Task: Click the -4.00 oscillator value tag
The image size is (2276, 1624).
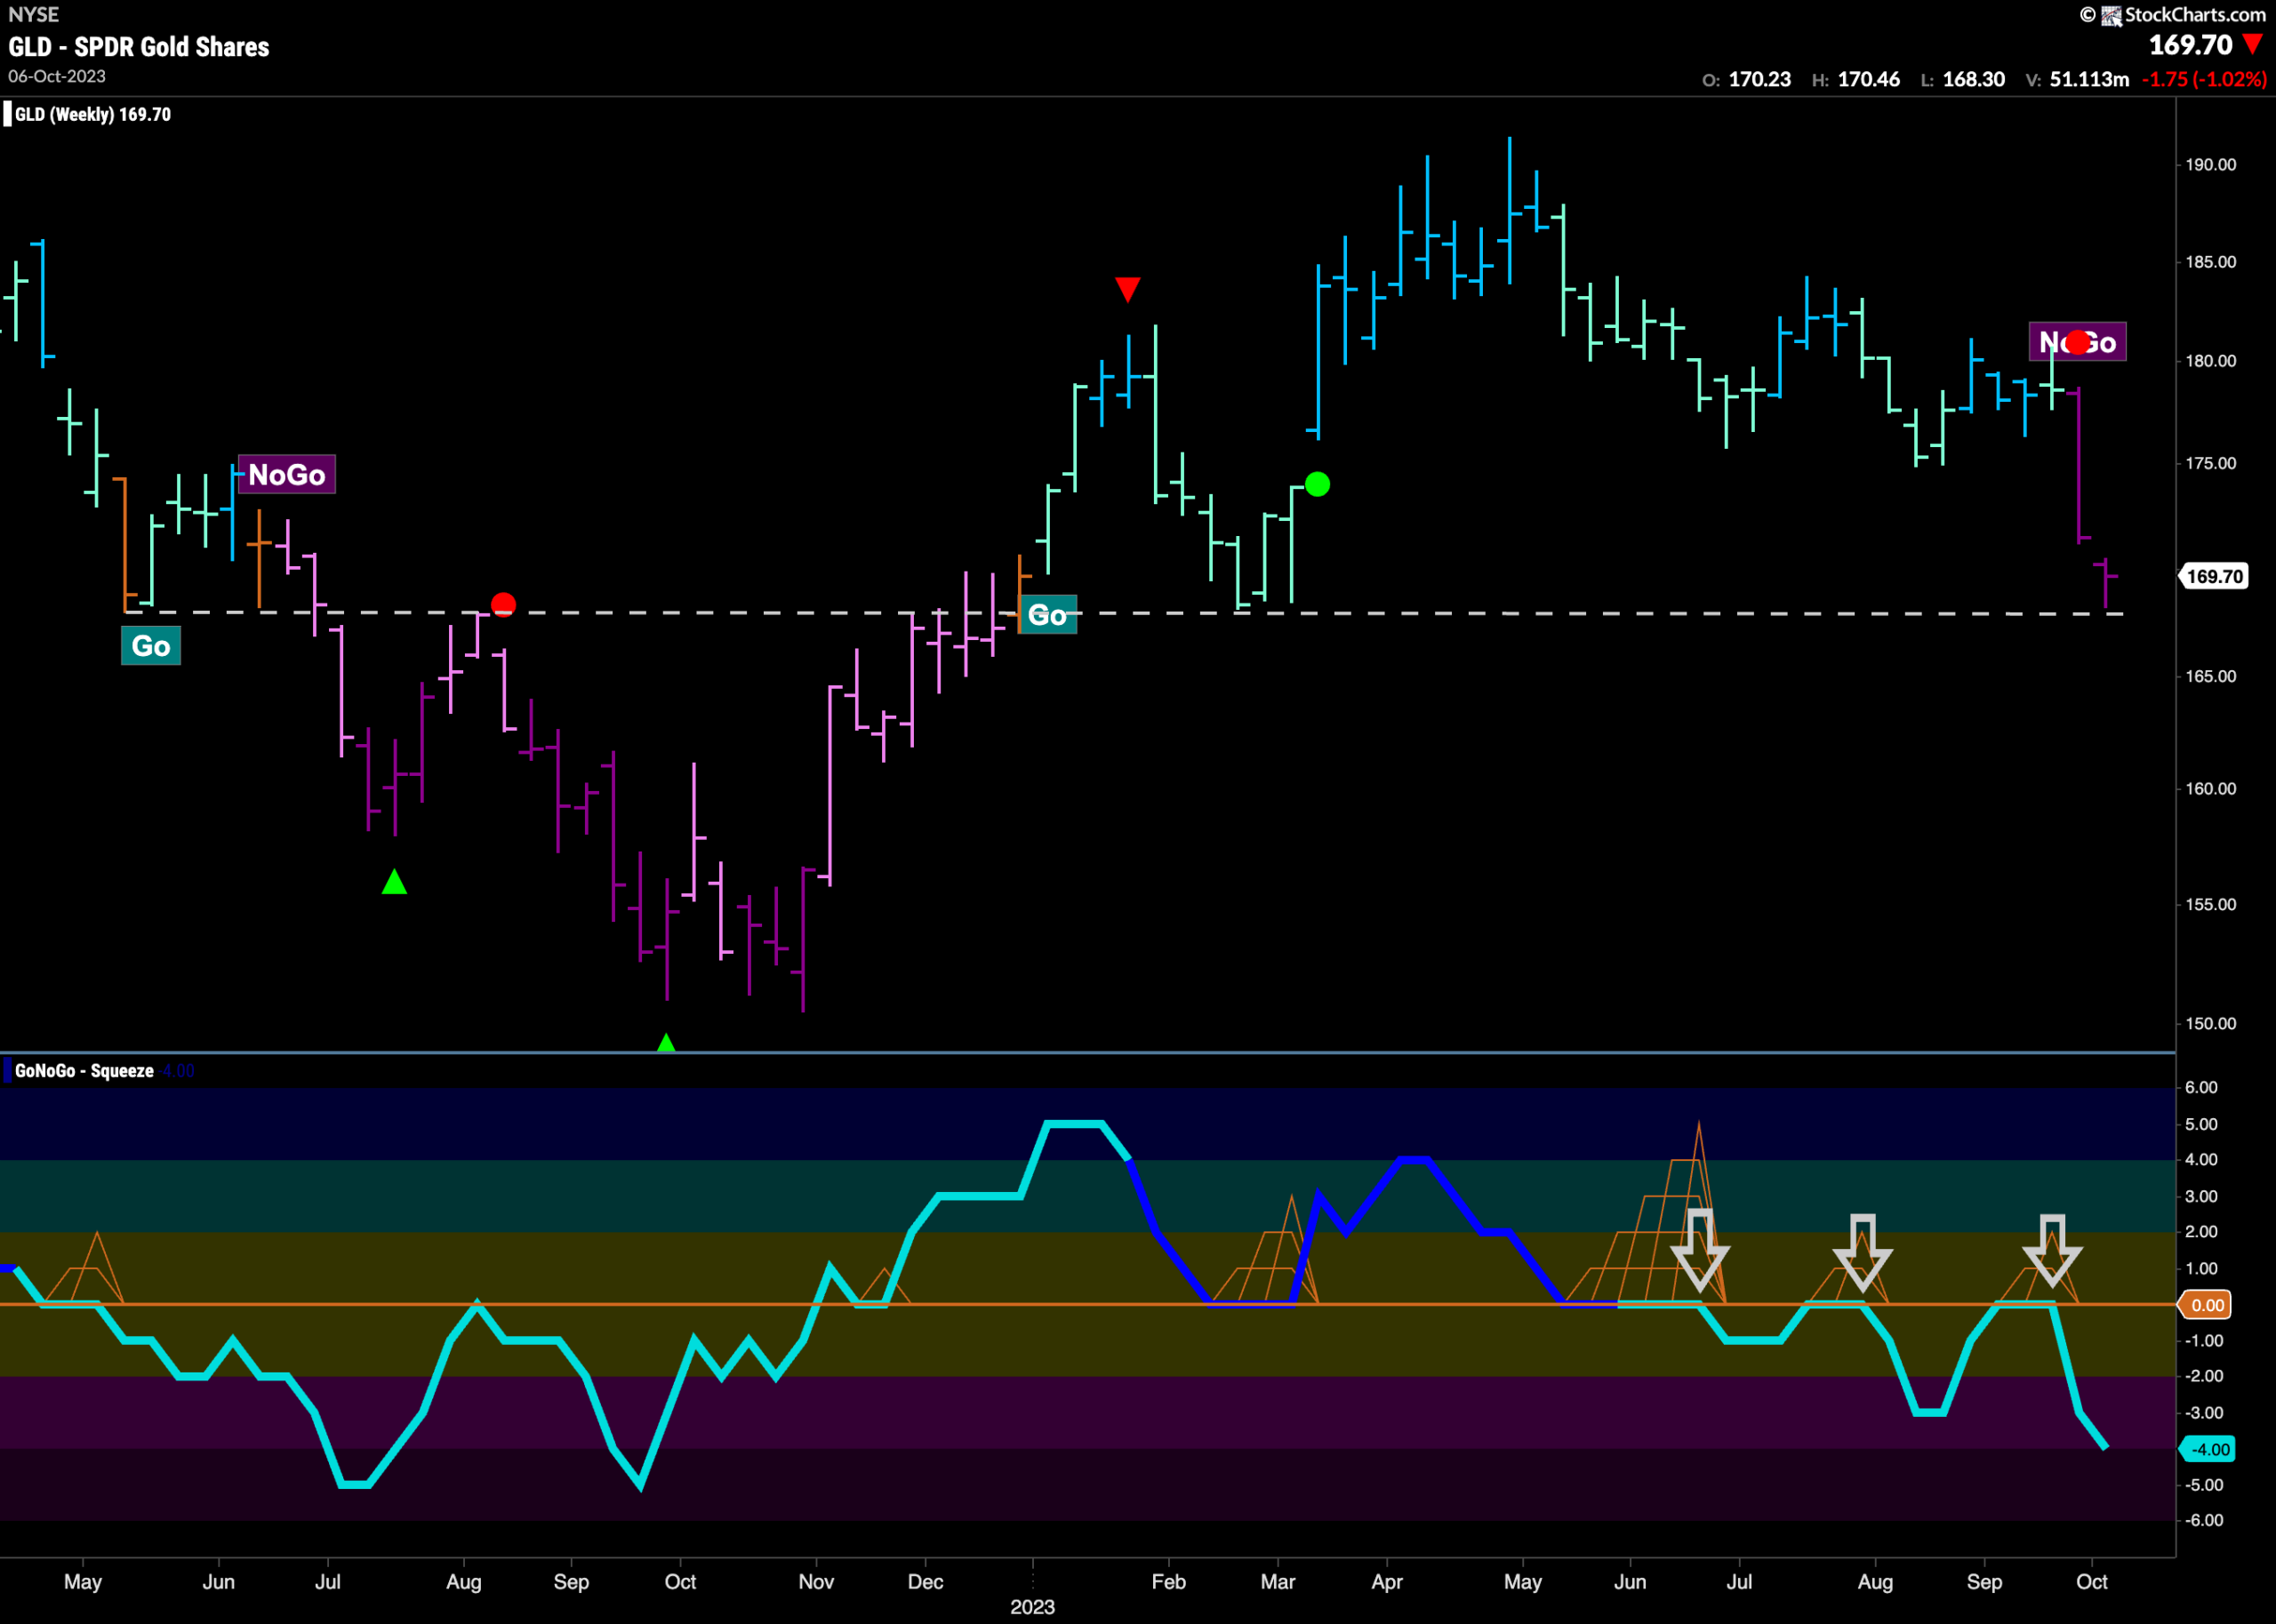Action: [x=2207, y=1449]
